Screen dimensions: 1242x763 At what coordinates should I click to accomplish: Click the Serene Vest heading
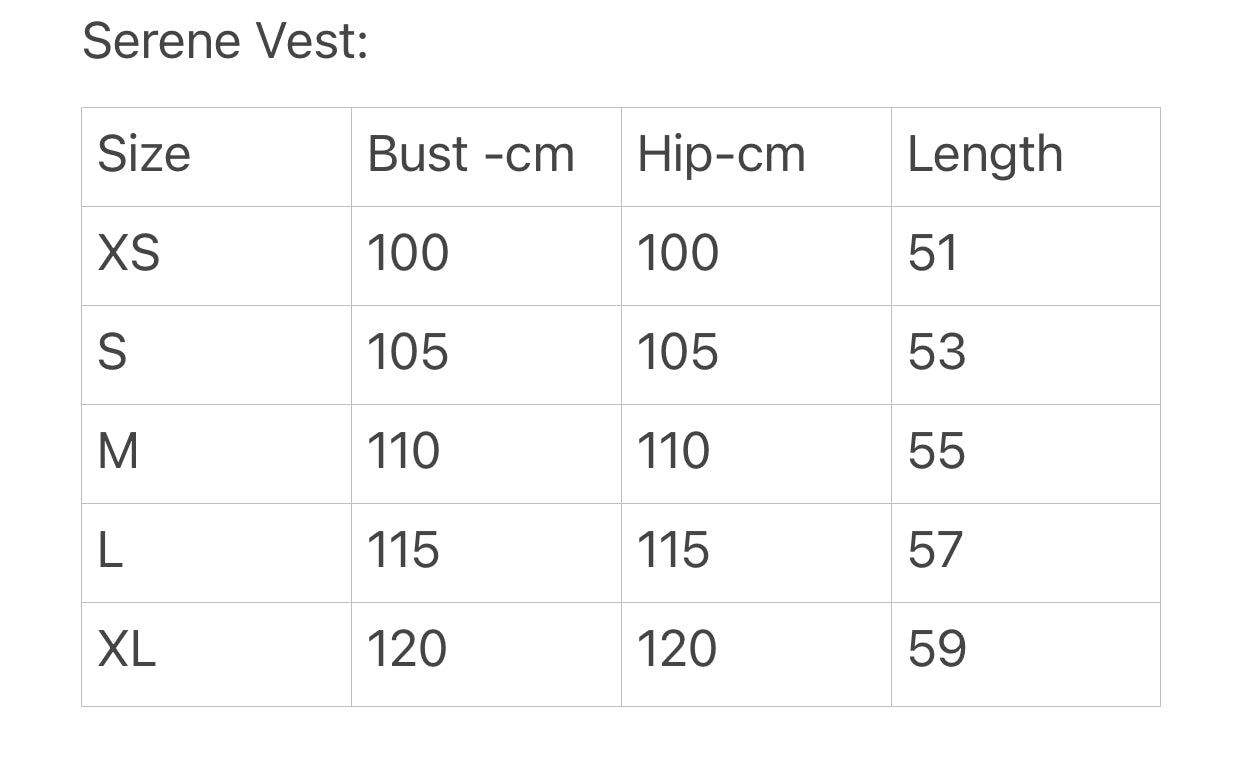(225, 42)
